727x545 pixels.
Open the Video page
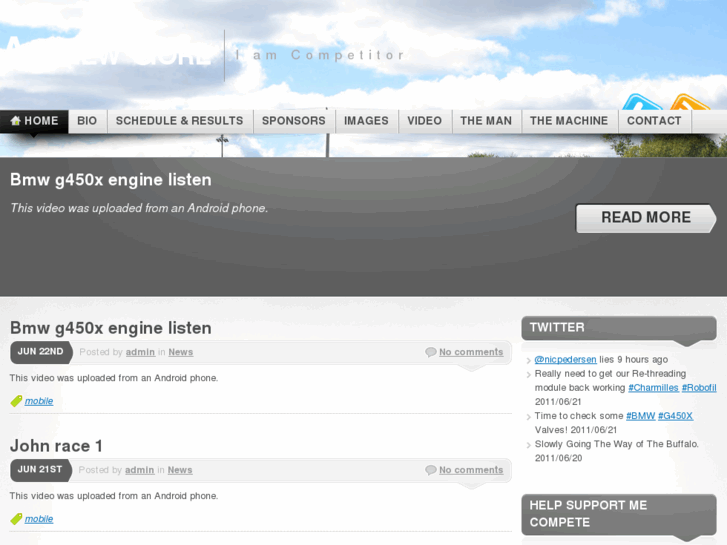pos(424,121)
